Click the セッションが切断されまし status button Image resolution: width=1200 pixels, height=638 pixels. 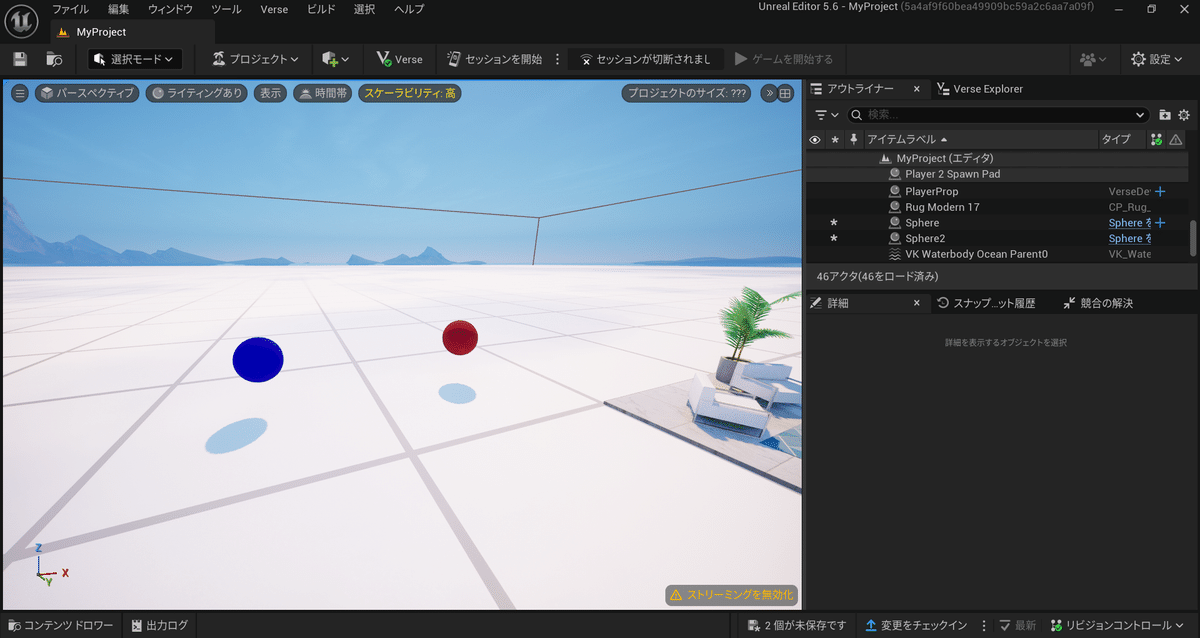click(645, 59)
